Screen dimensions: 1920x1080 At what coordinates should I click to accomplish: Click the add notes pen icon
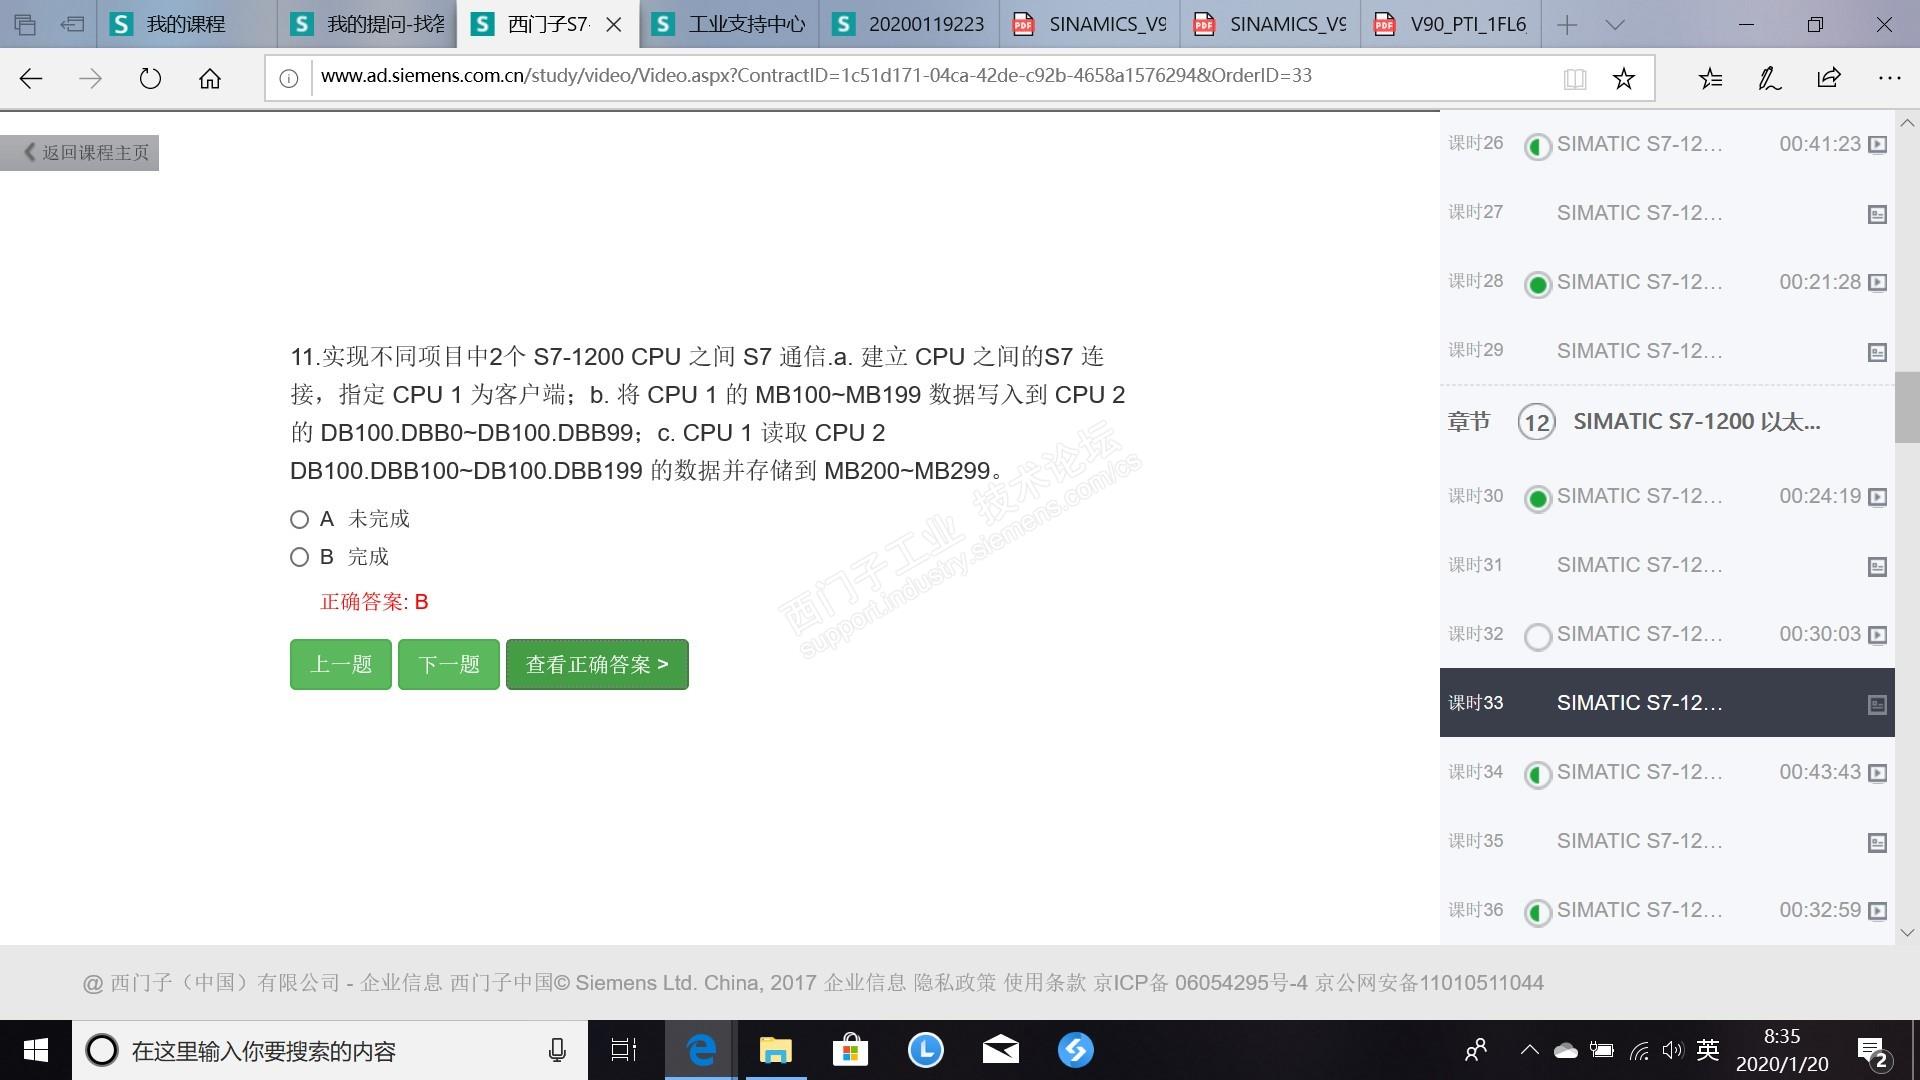tap(1769, 78)
